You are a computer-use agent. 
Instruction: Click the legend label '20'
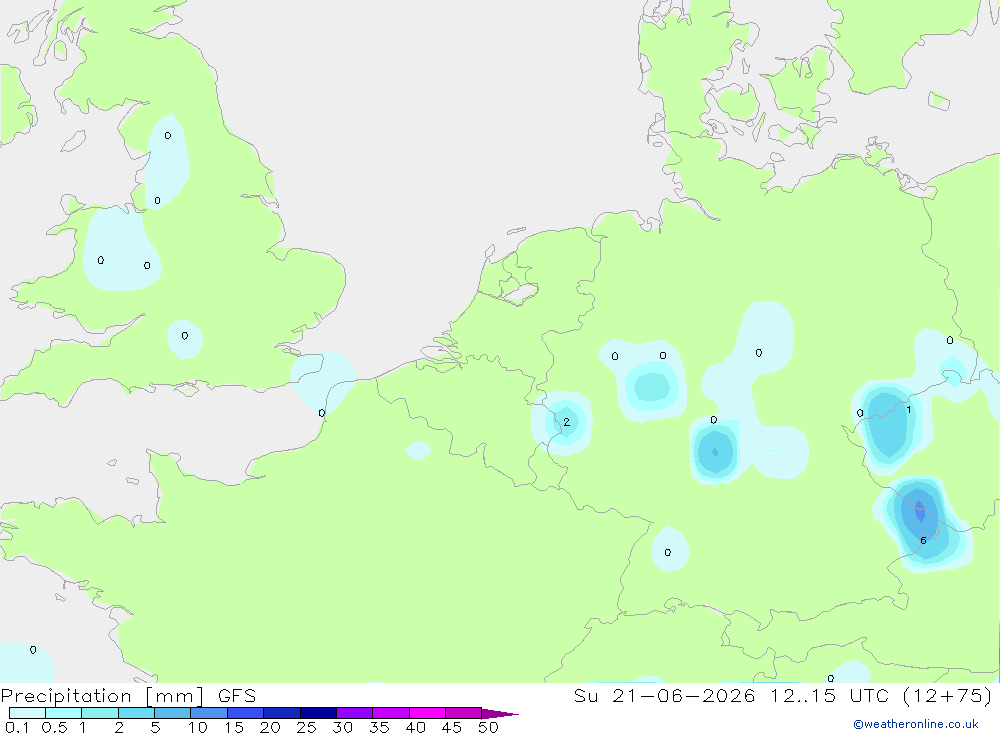(270, 727)
